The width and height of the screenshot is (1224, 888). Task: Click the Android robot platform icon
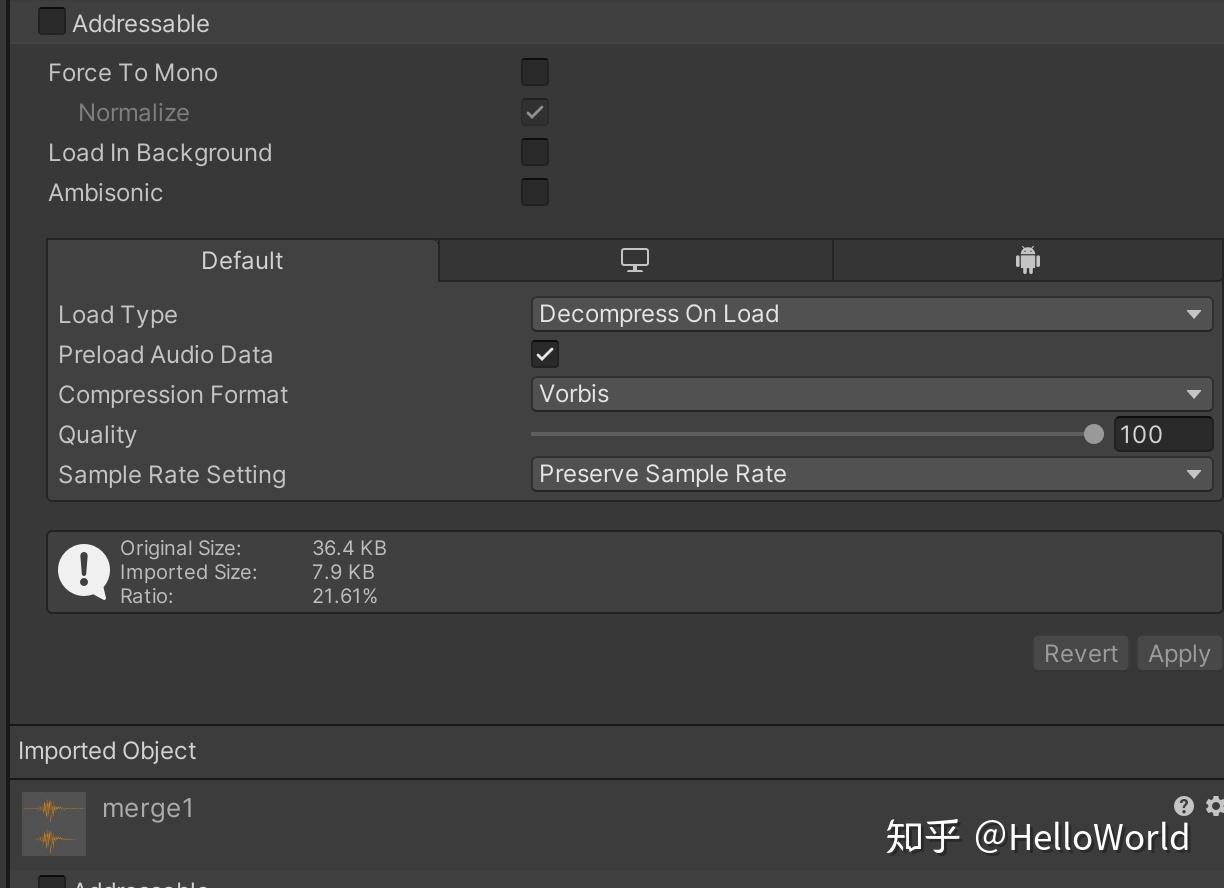1027,259
